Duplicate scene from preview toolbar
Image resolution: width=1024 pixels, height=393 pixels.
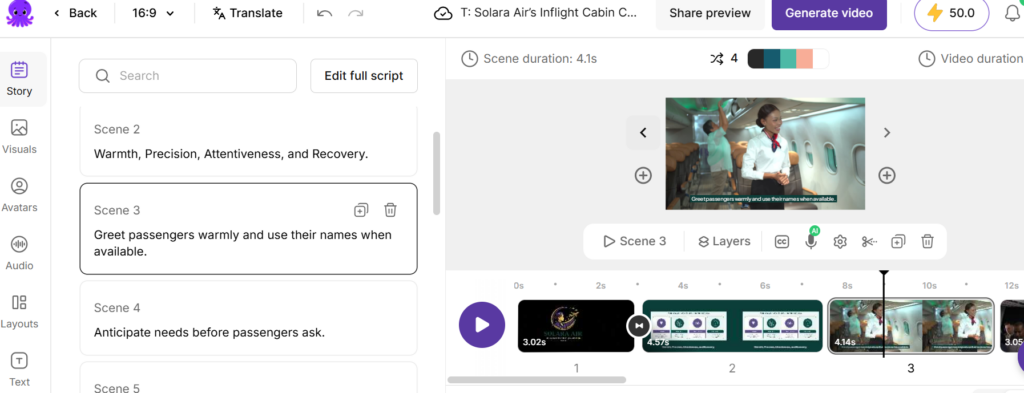[898, 242]
